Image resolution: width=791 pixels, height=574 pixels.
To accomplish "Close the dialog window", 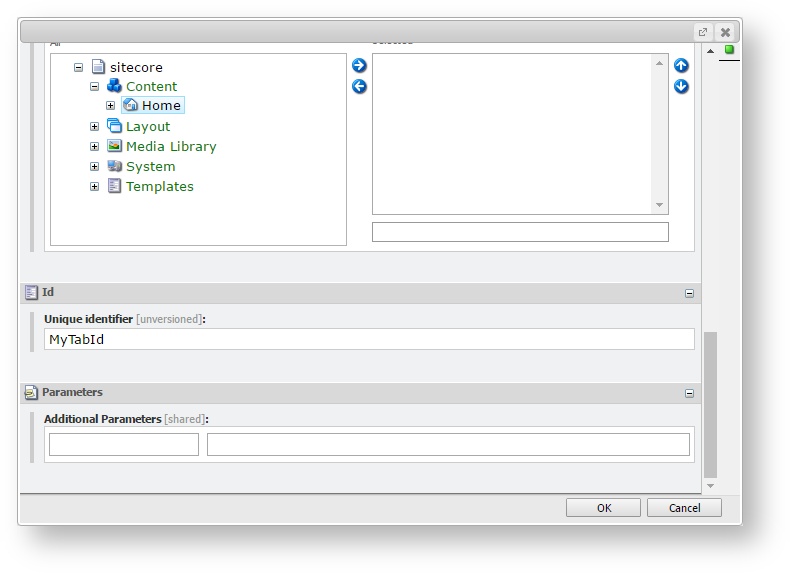I will point(725,32).
